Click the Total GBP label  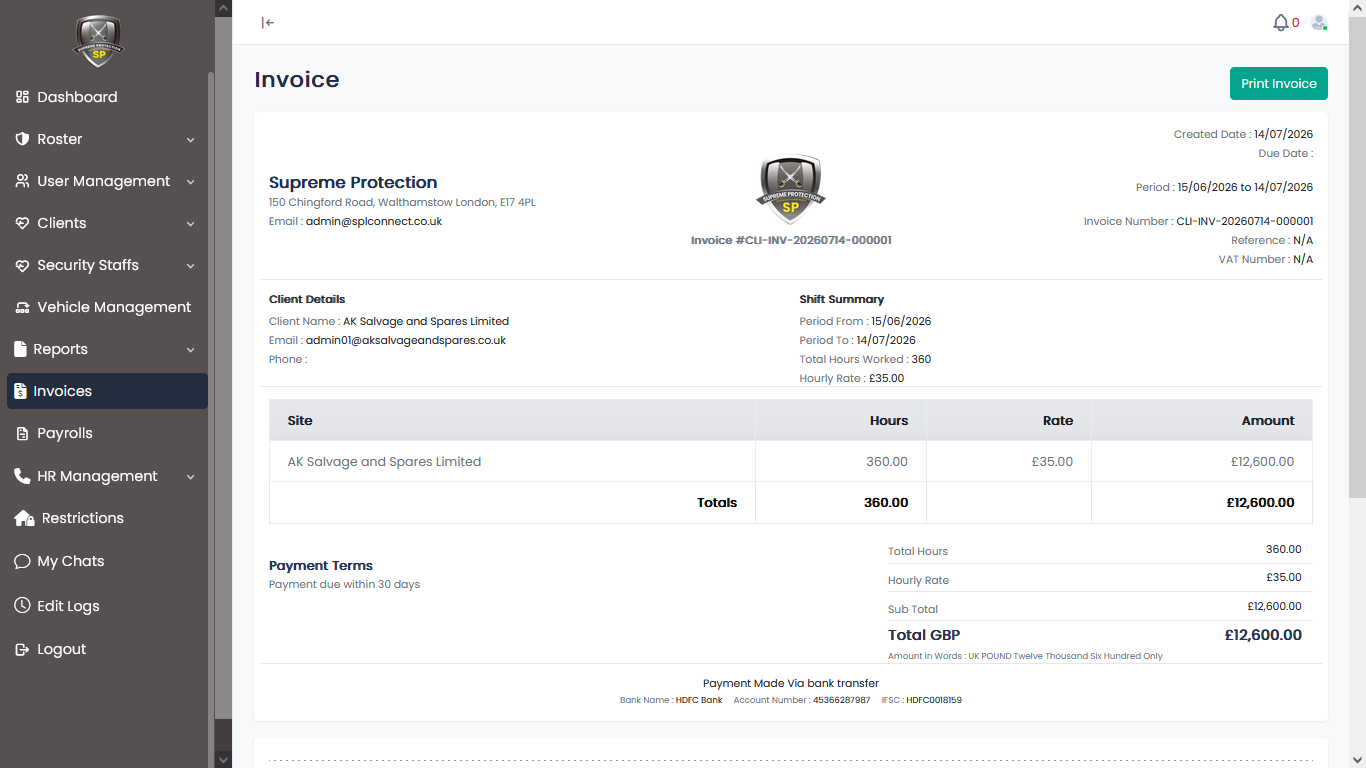coord(924,635)
